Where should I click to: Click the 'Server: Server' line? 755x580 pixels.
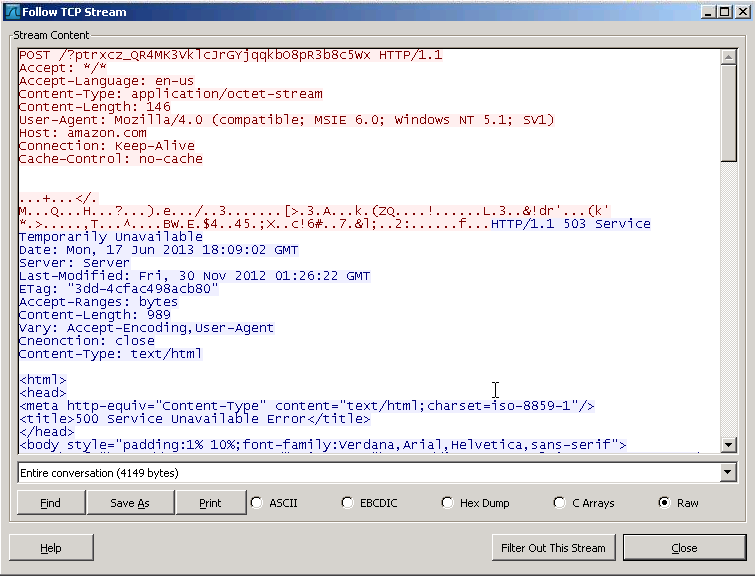pos(75,263)
